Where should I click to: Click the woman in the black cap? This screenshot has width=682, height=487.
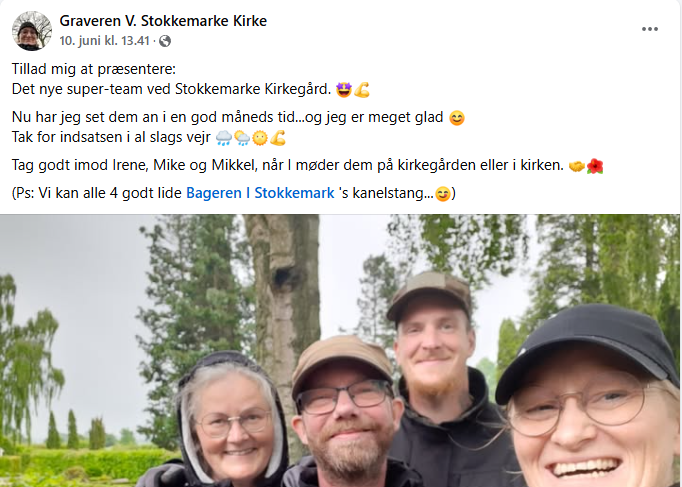pos(589,400)
